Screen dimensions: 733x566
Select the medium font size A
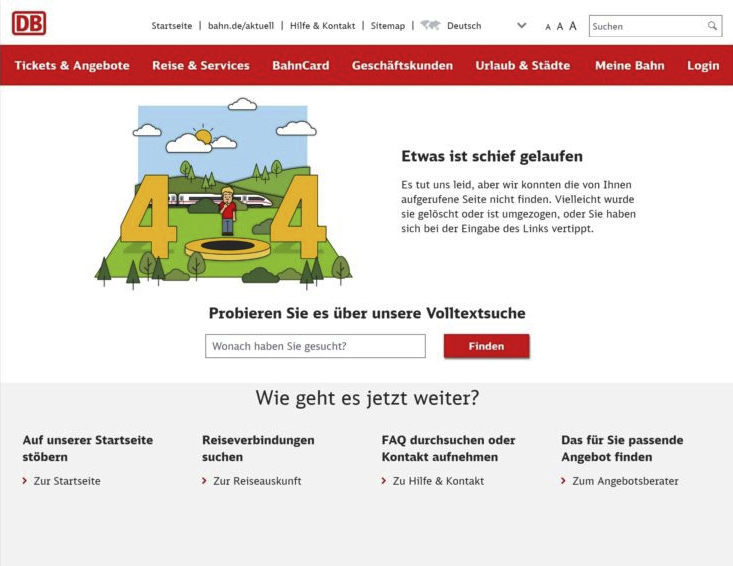(x=560, y=27)
